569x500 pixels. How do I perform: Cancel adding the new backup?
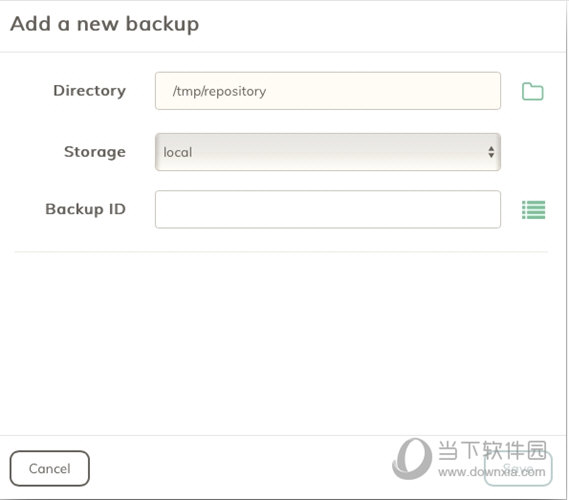(x=50, y=468)
